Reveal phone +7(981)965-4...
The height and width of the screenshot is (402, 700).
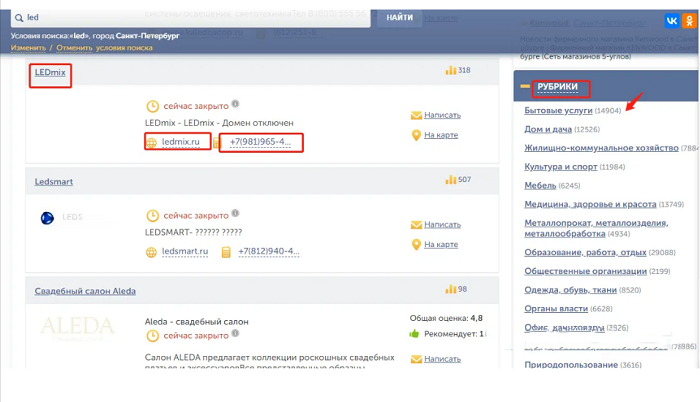click(260, 142)
